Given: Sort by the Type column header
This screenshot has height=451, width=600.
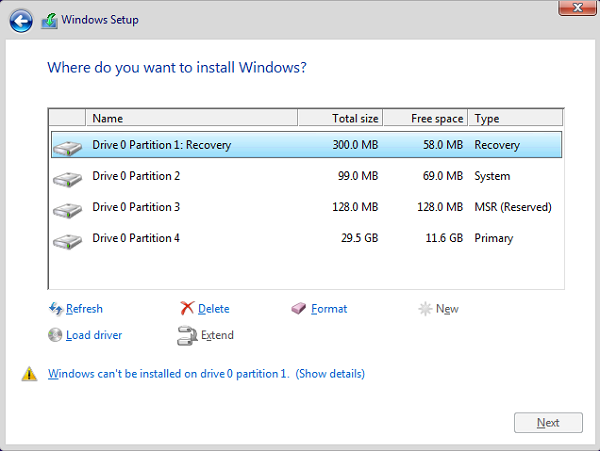Looking at the screenshot, I should (515, 118).
